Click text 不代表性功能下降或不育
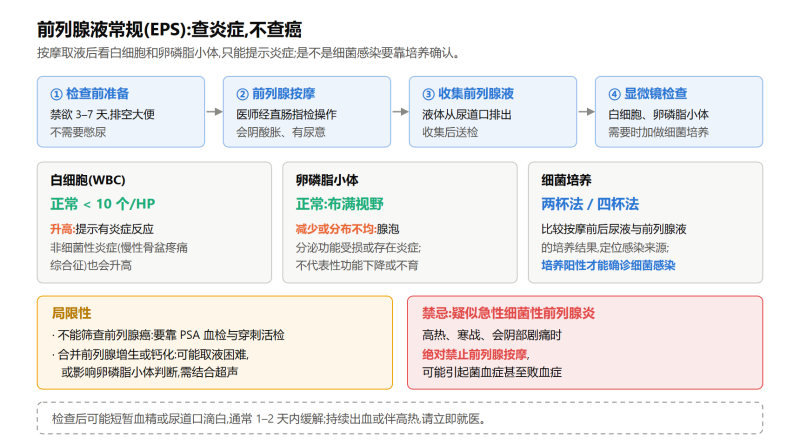The height and width of the screenshot is (445, 800). (357, 265)
